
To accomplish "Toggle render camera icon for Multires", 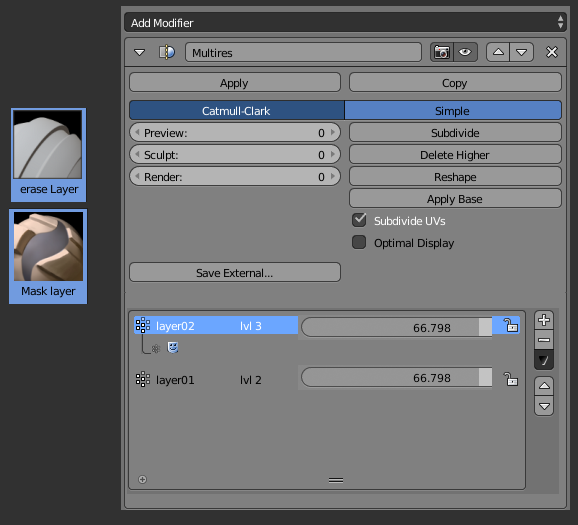I will pos(442,52).
